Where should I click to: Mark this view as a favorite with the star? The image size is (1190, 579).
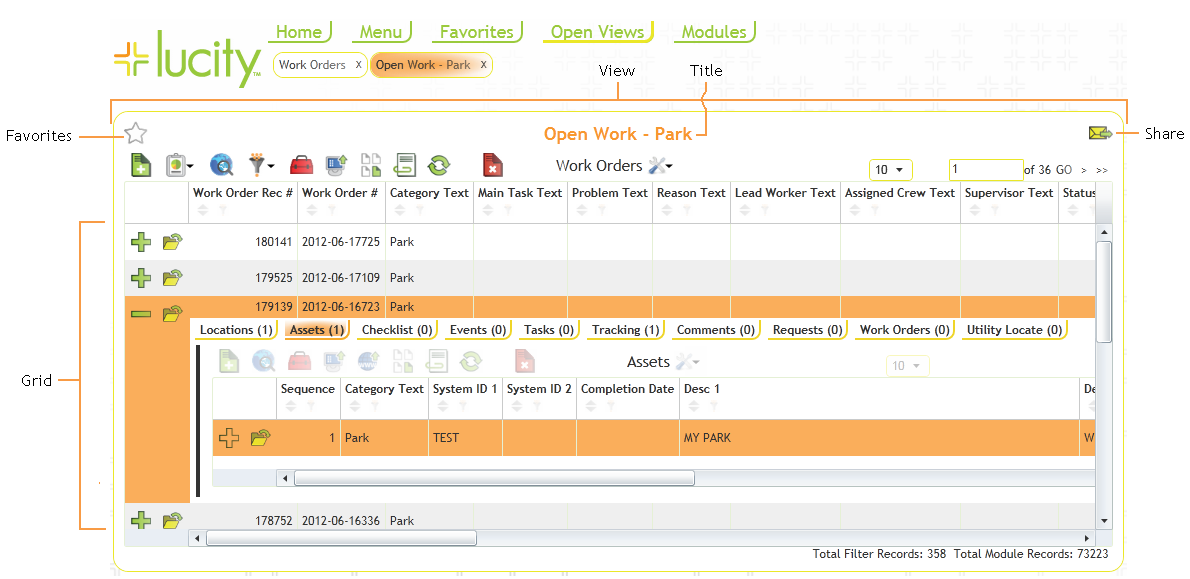136,133
